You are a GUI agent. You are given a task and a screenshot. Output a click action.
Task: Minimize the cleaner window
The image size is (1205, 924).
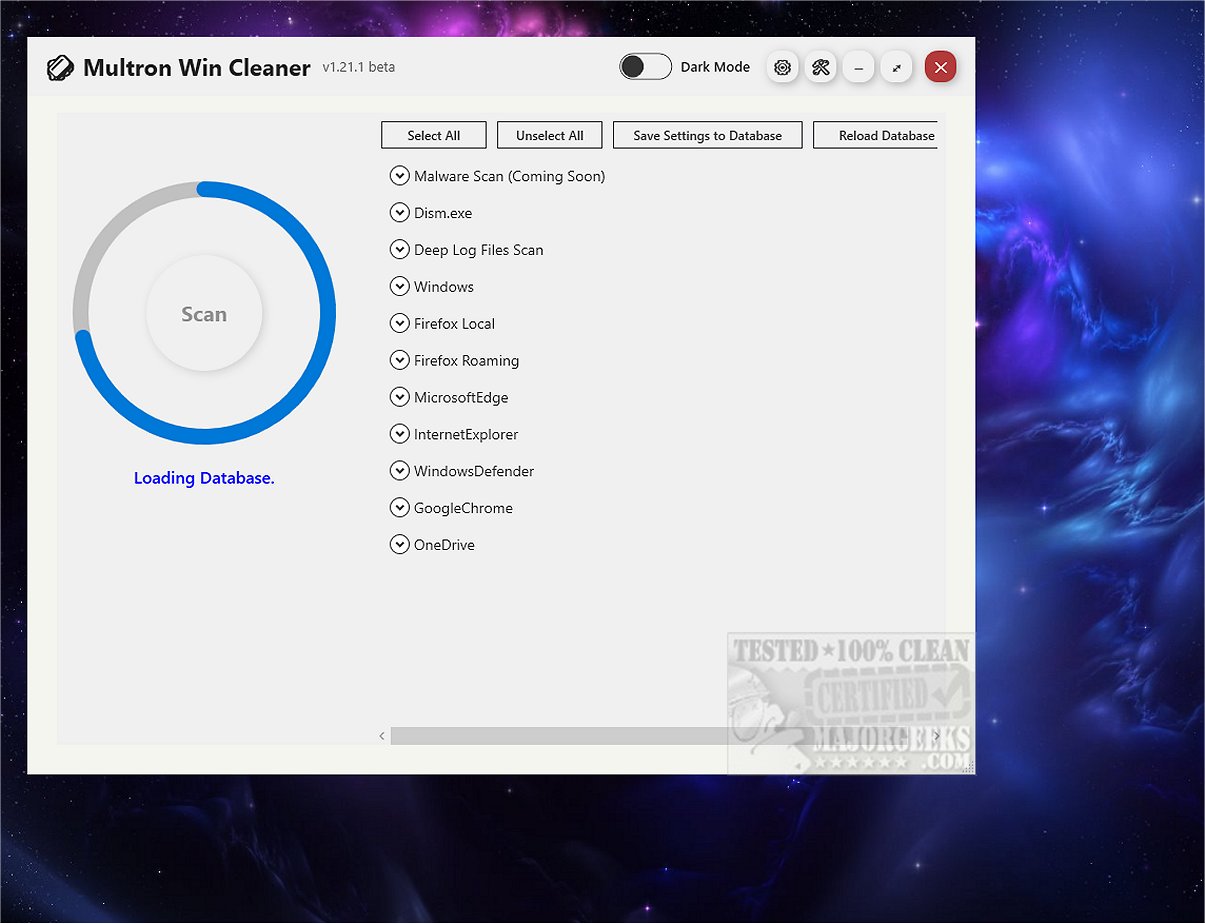click(858, 67)
